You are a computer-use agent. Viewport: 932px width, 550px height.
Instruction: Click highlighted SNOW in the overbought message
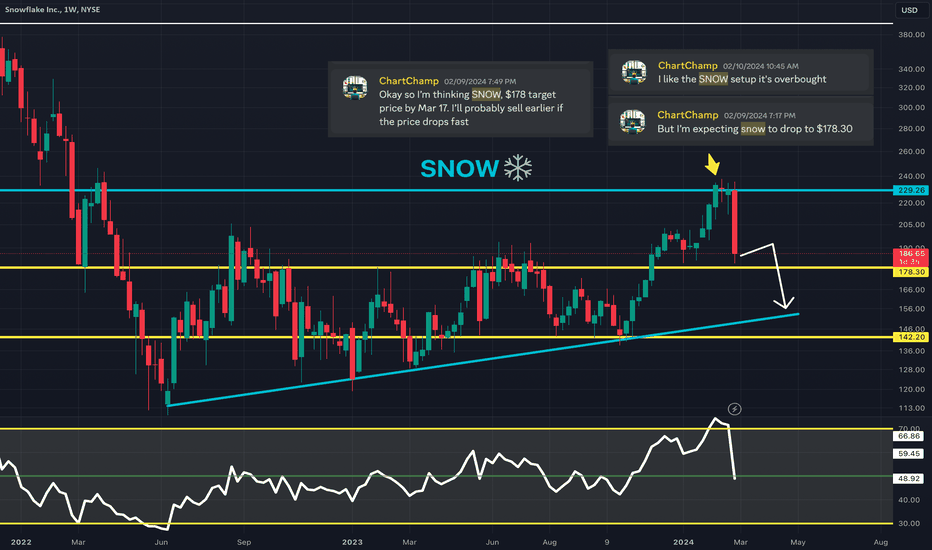[x=713, y=79]
